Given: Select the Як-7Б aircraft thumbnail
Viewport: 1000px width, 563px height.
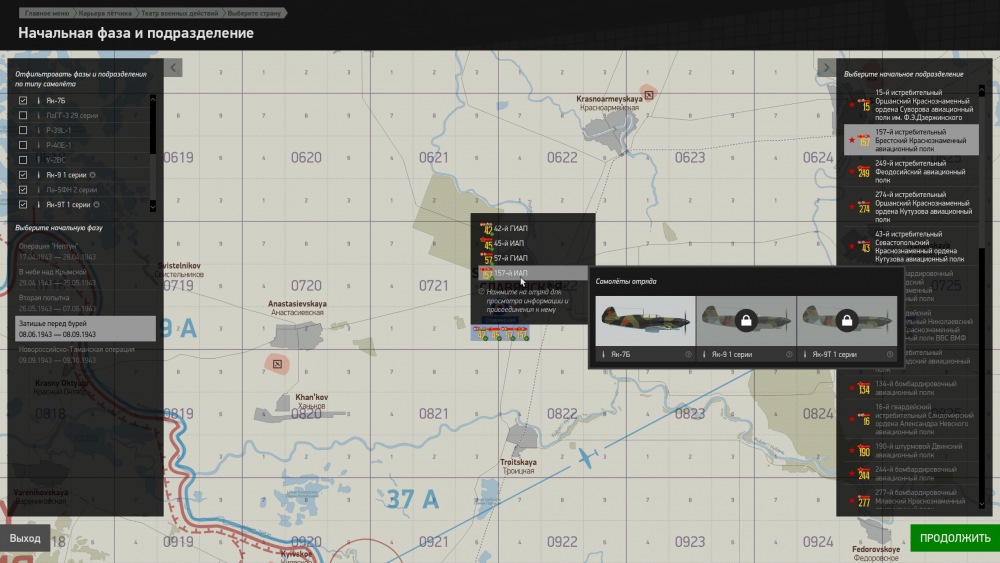Looking at the screenshot, I should [x=645, y=321].
